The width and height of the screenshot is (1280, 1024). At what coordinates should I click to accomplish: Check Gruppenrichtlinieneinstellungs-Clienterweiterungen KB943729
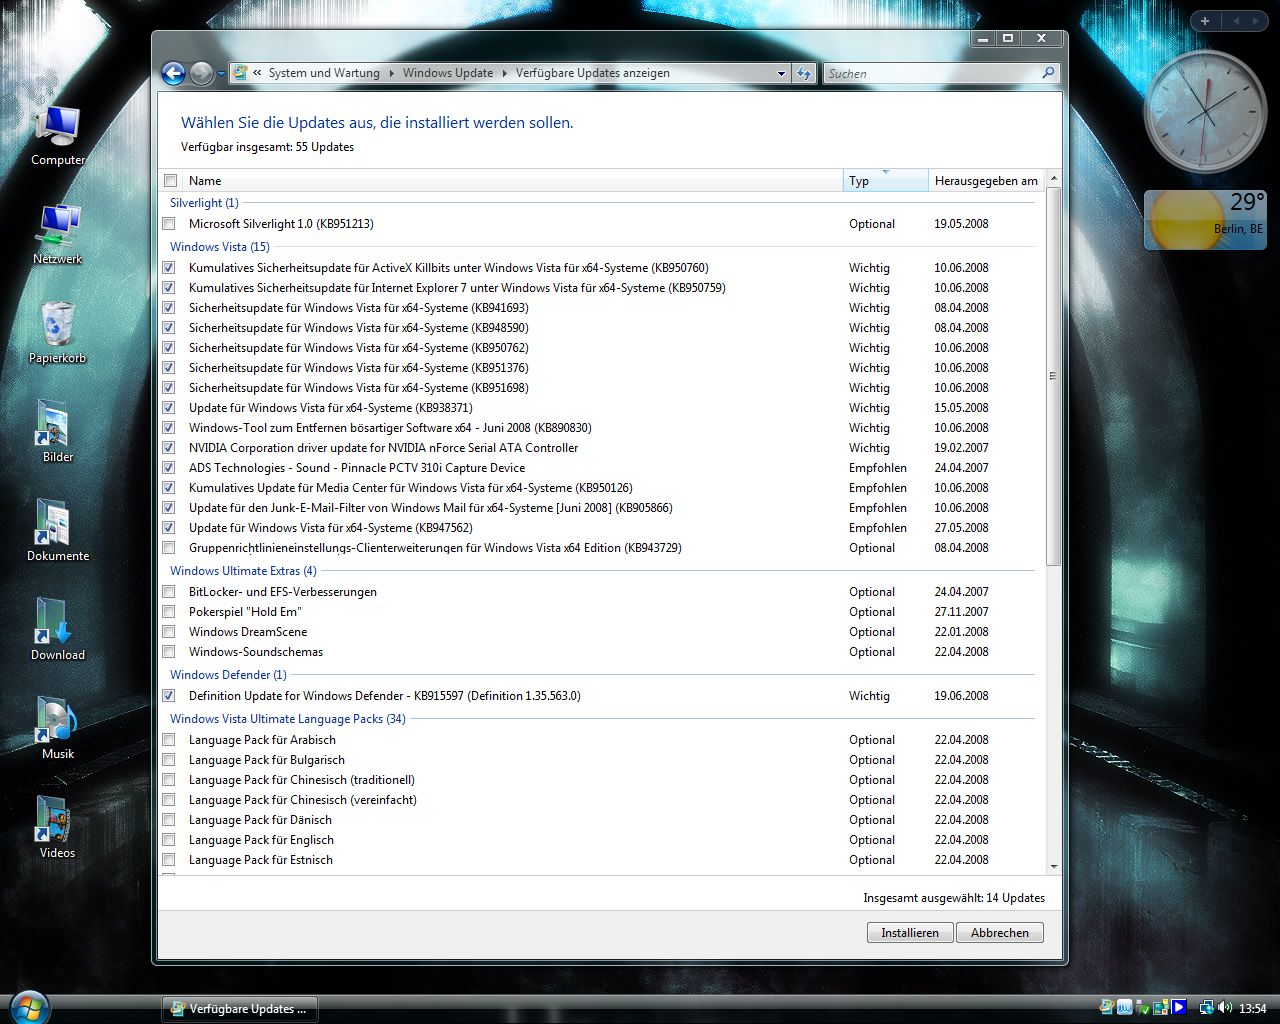[169, 548]
